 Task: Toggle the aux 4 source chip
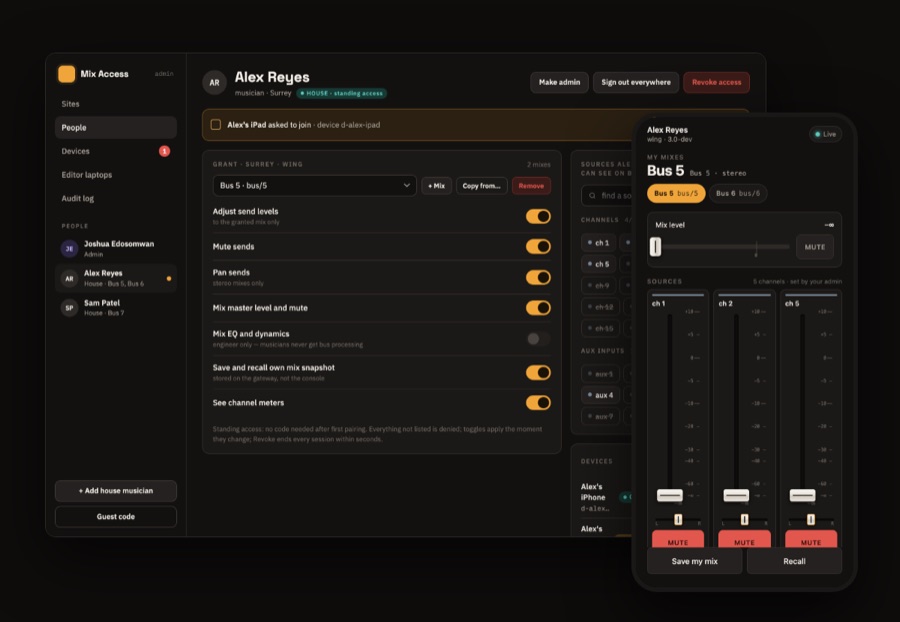600,395
